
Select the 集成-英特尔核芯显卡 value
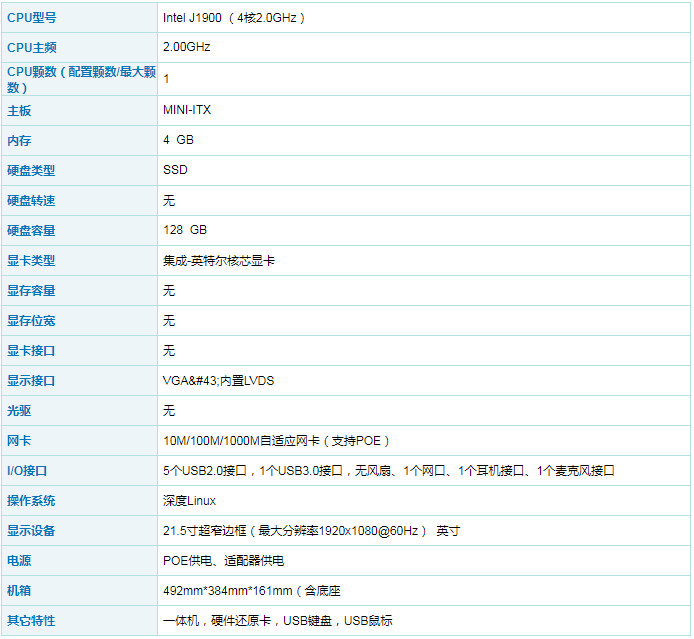click(219, 260)
